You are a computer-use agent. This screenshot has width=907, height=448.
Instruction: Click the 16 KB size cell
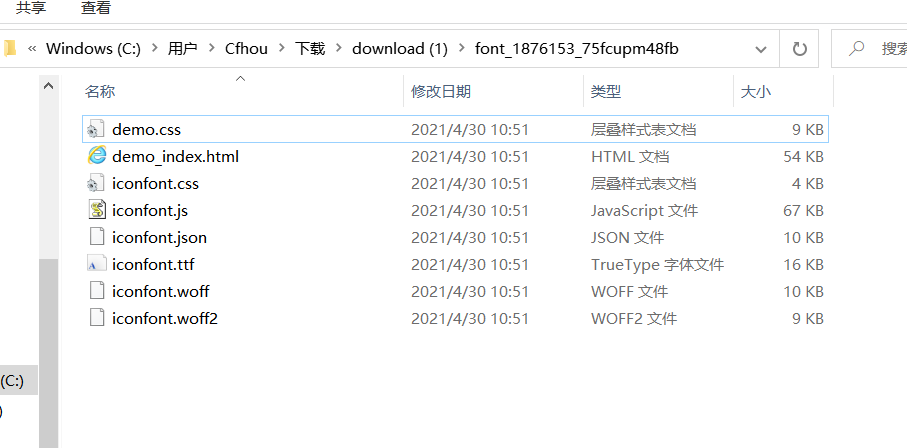[x=803, y=264]
